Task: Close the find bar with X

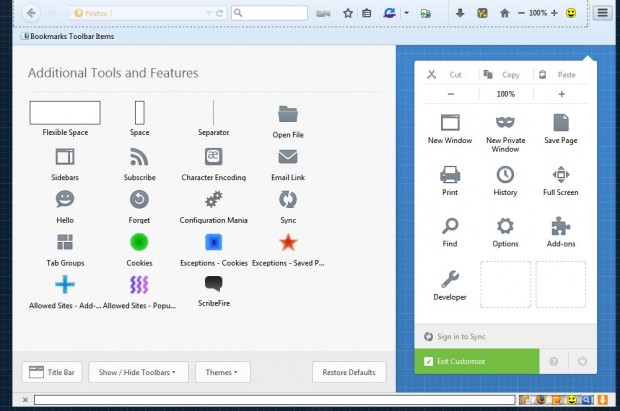Action: (25, 400)
